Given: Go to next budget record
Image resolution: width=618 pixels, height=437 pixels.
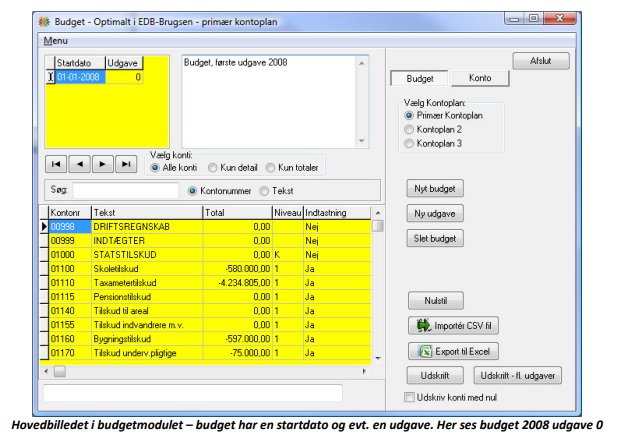Looking at the screenshot, I should [102, 164].
